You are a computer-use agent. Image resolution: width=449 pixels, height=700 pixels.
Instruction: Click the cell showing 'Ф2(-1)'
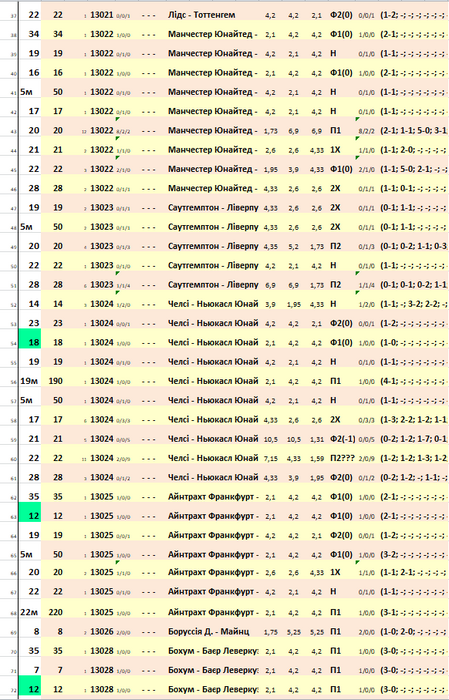[x=342, y=438]
